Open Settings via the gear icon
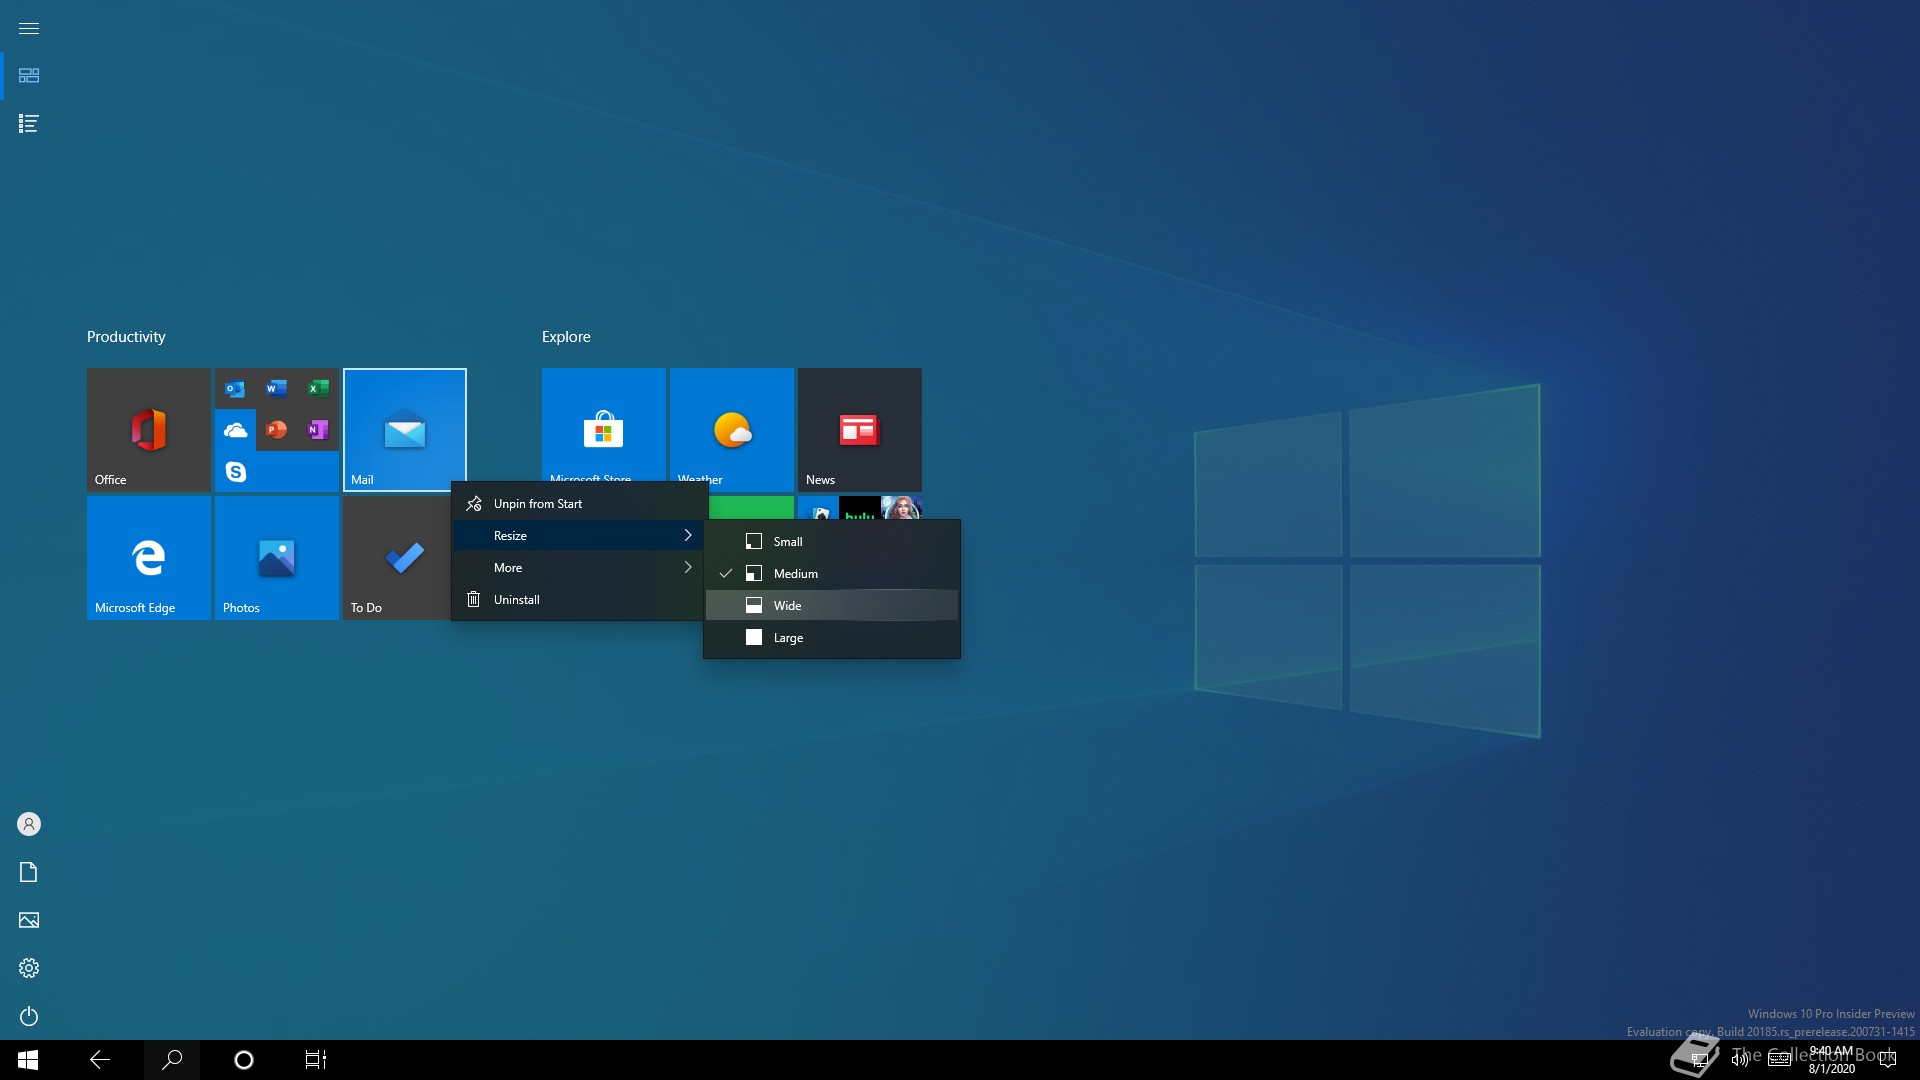 (29, 968)
